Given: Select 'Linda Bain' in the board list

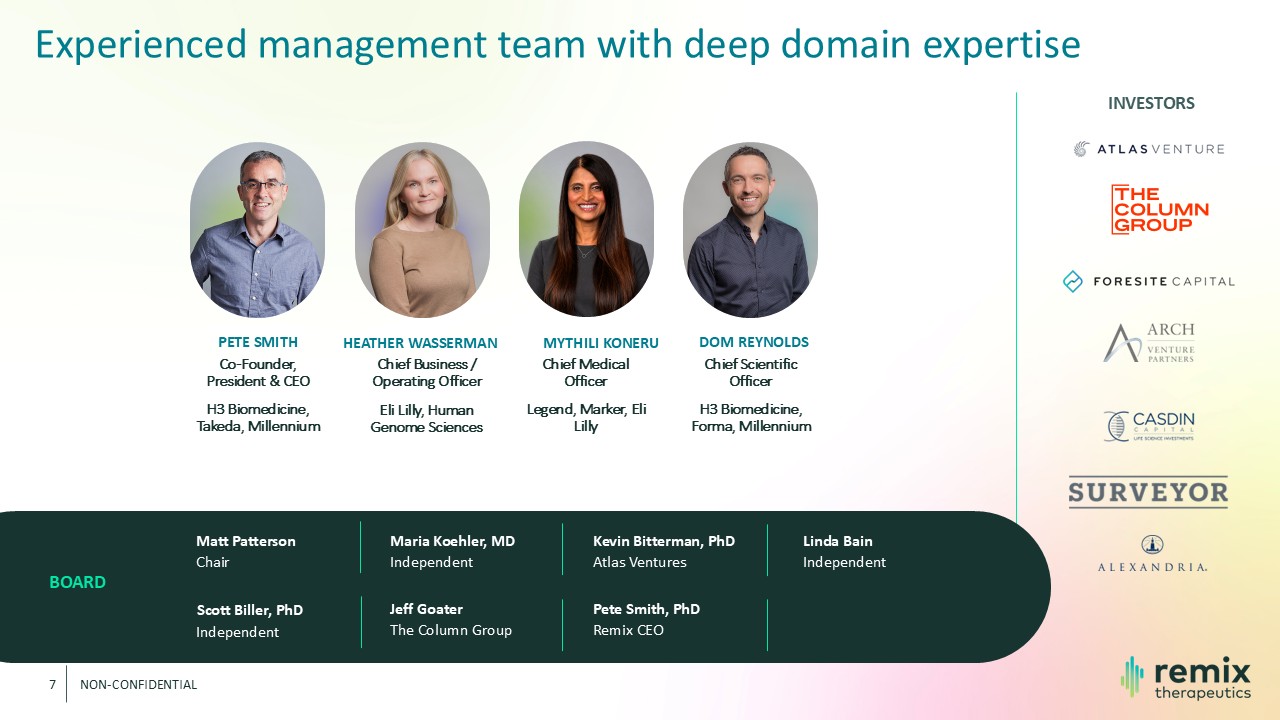Looking at the screenshot, I should pyautogui.click(x=838, y=541).
